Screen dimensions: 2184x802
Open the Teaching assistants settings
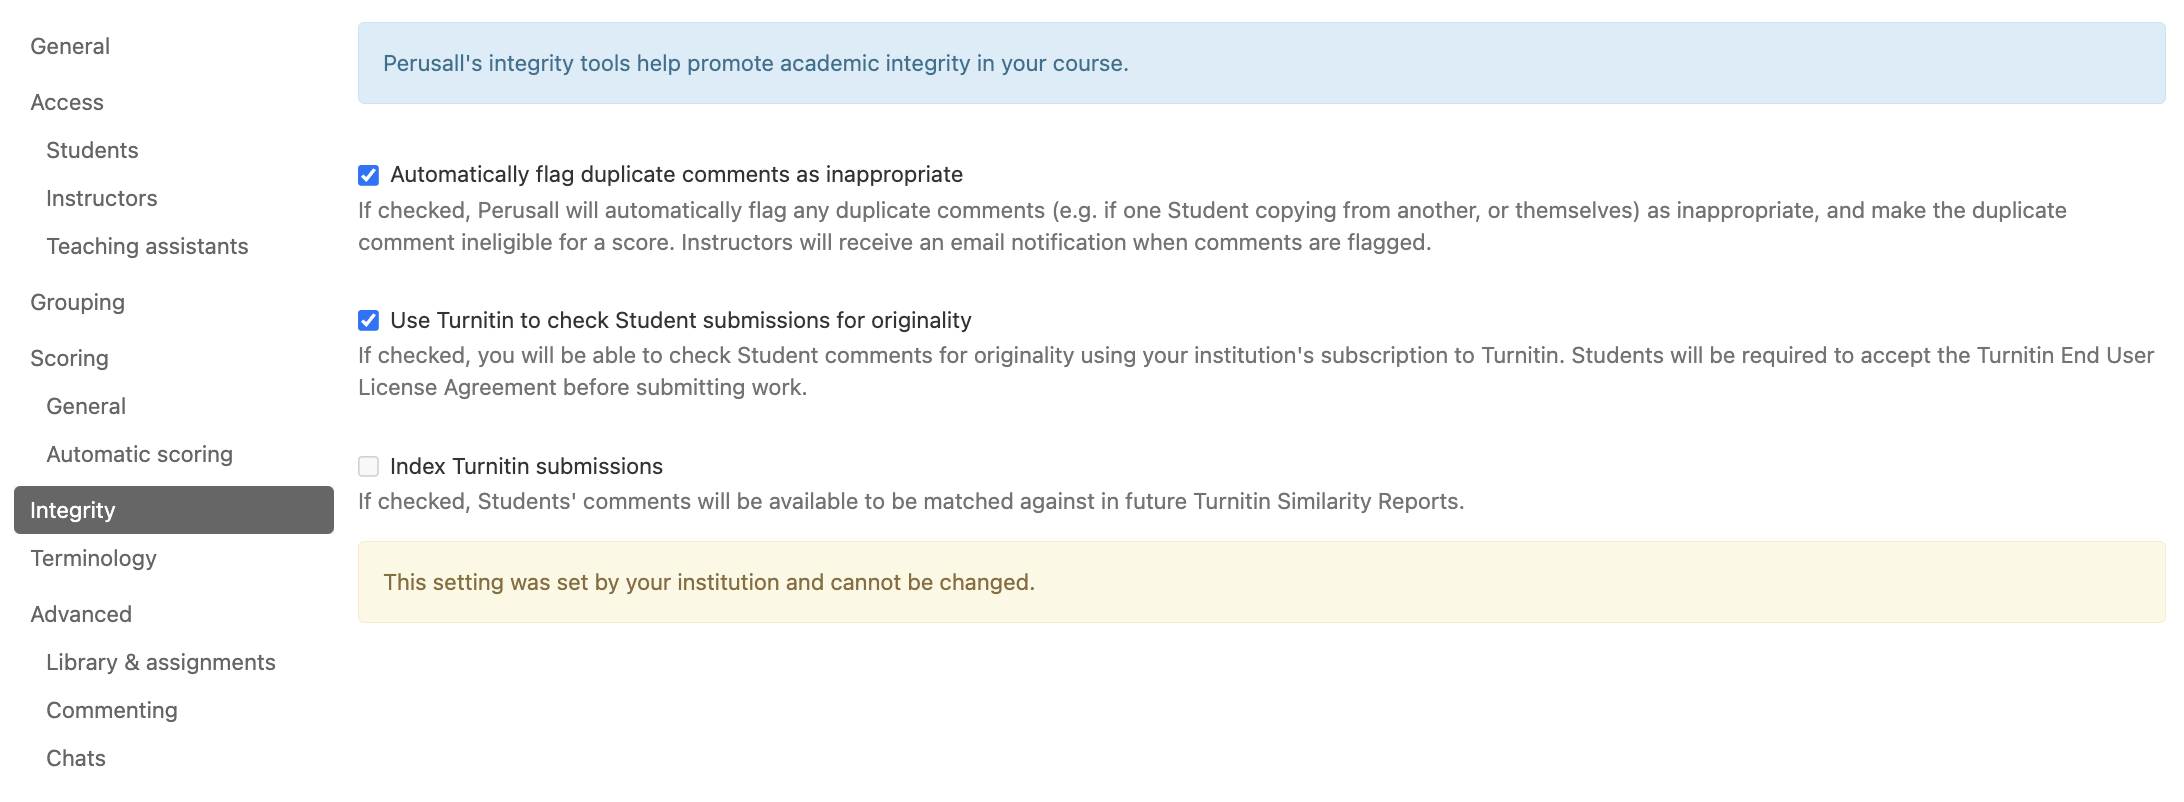(x=146, y=245)
